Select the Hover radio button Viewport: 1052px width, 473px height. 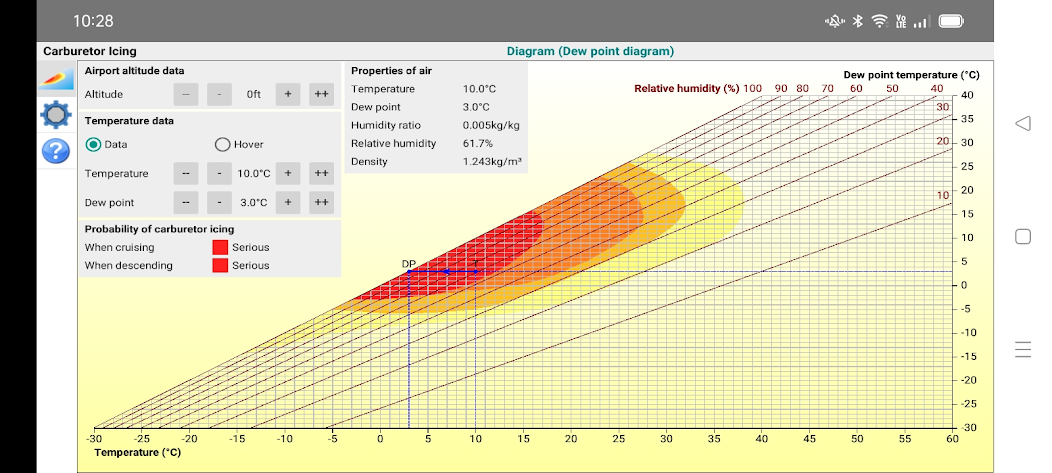(x=222, y=144)
